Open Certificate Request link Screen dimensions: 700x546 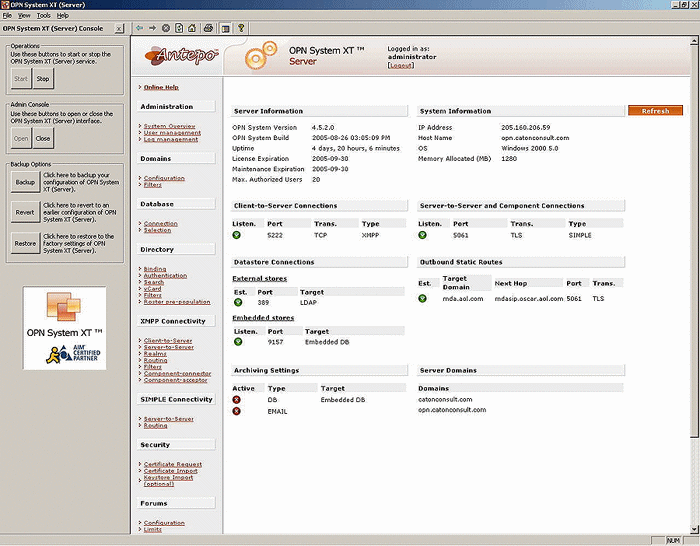coord(173,464)
